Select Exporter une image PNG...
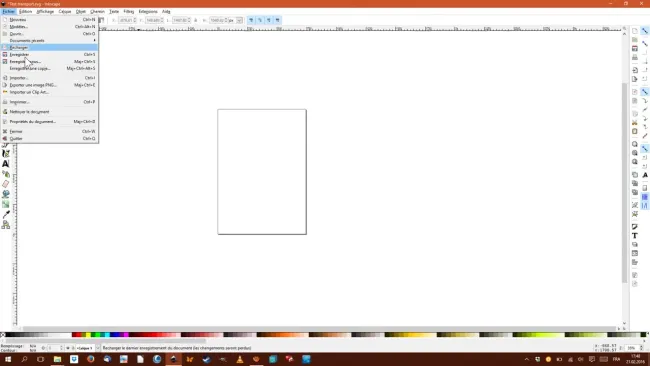650x366 pixels. click(x=49, y=85)
